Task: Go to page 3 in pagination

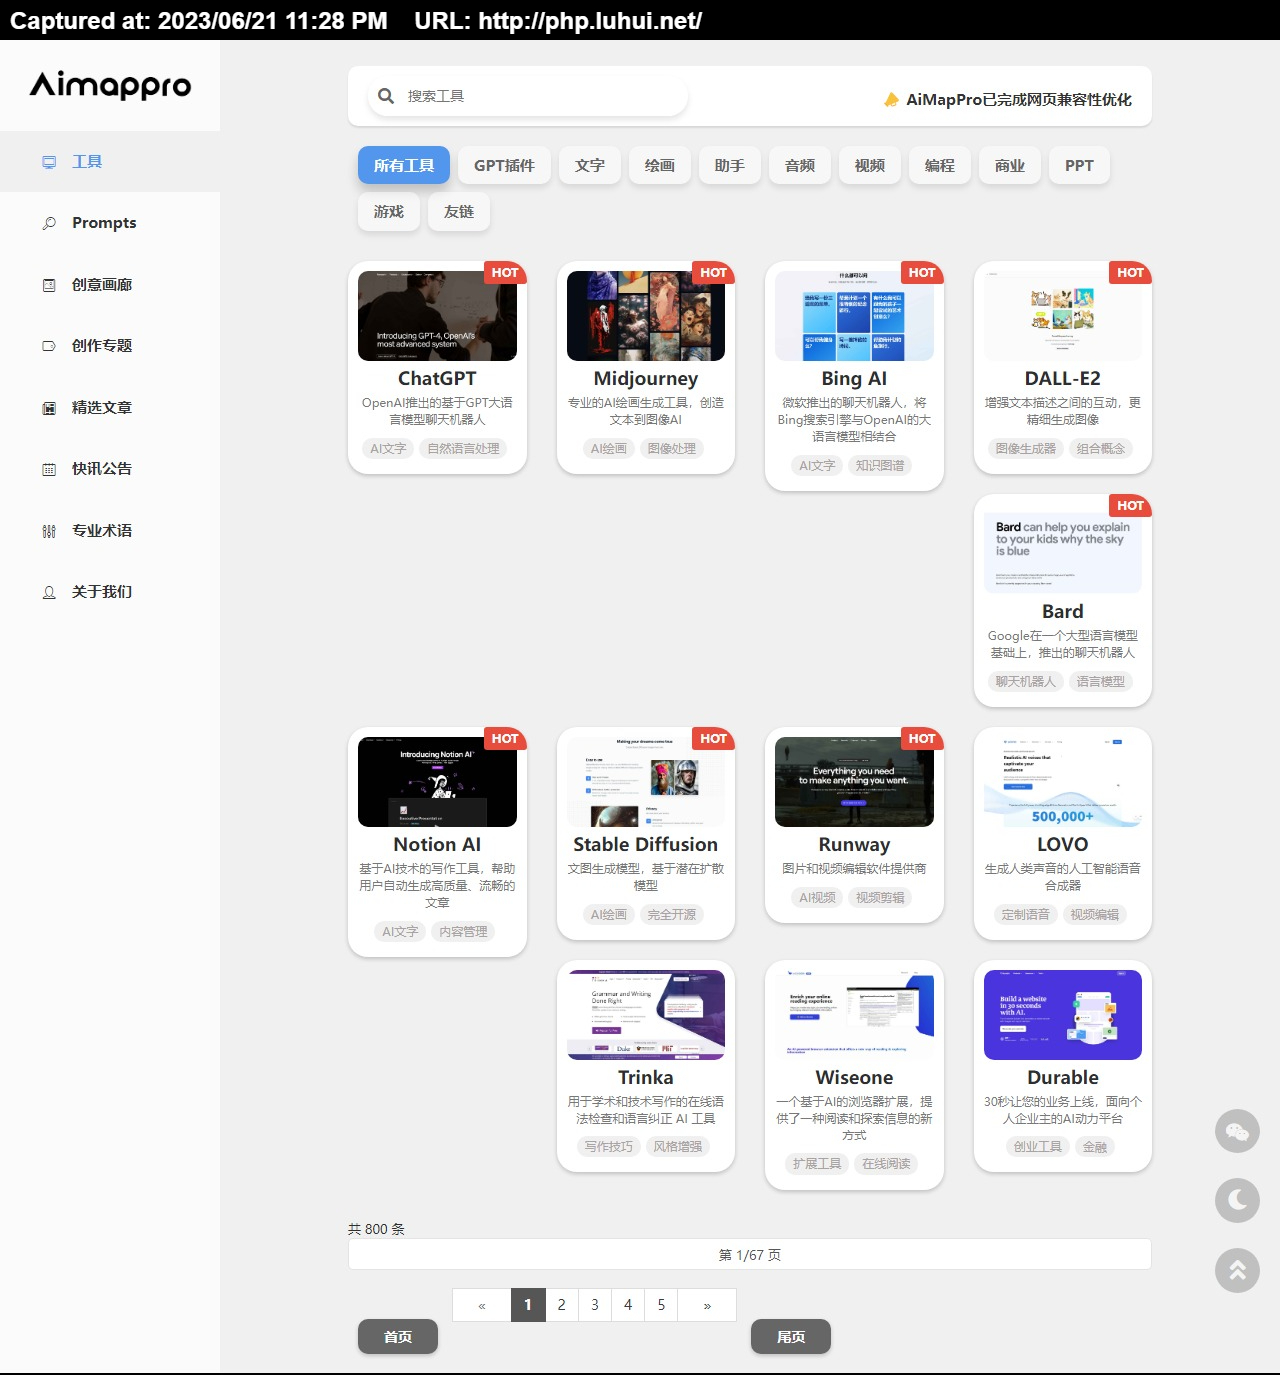Action: pyautogui.click(x=595, y=1305)
